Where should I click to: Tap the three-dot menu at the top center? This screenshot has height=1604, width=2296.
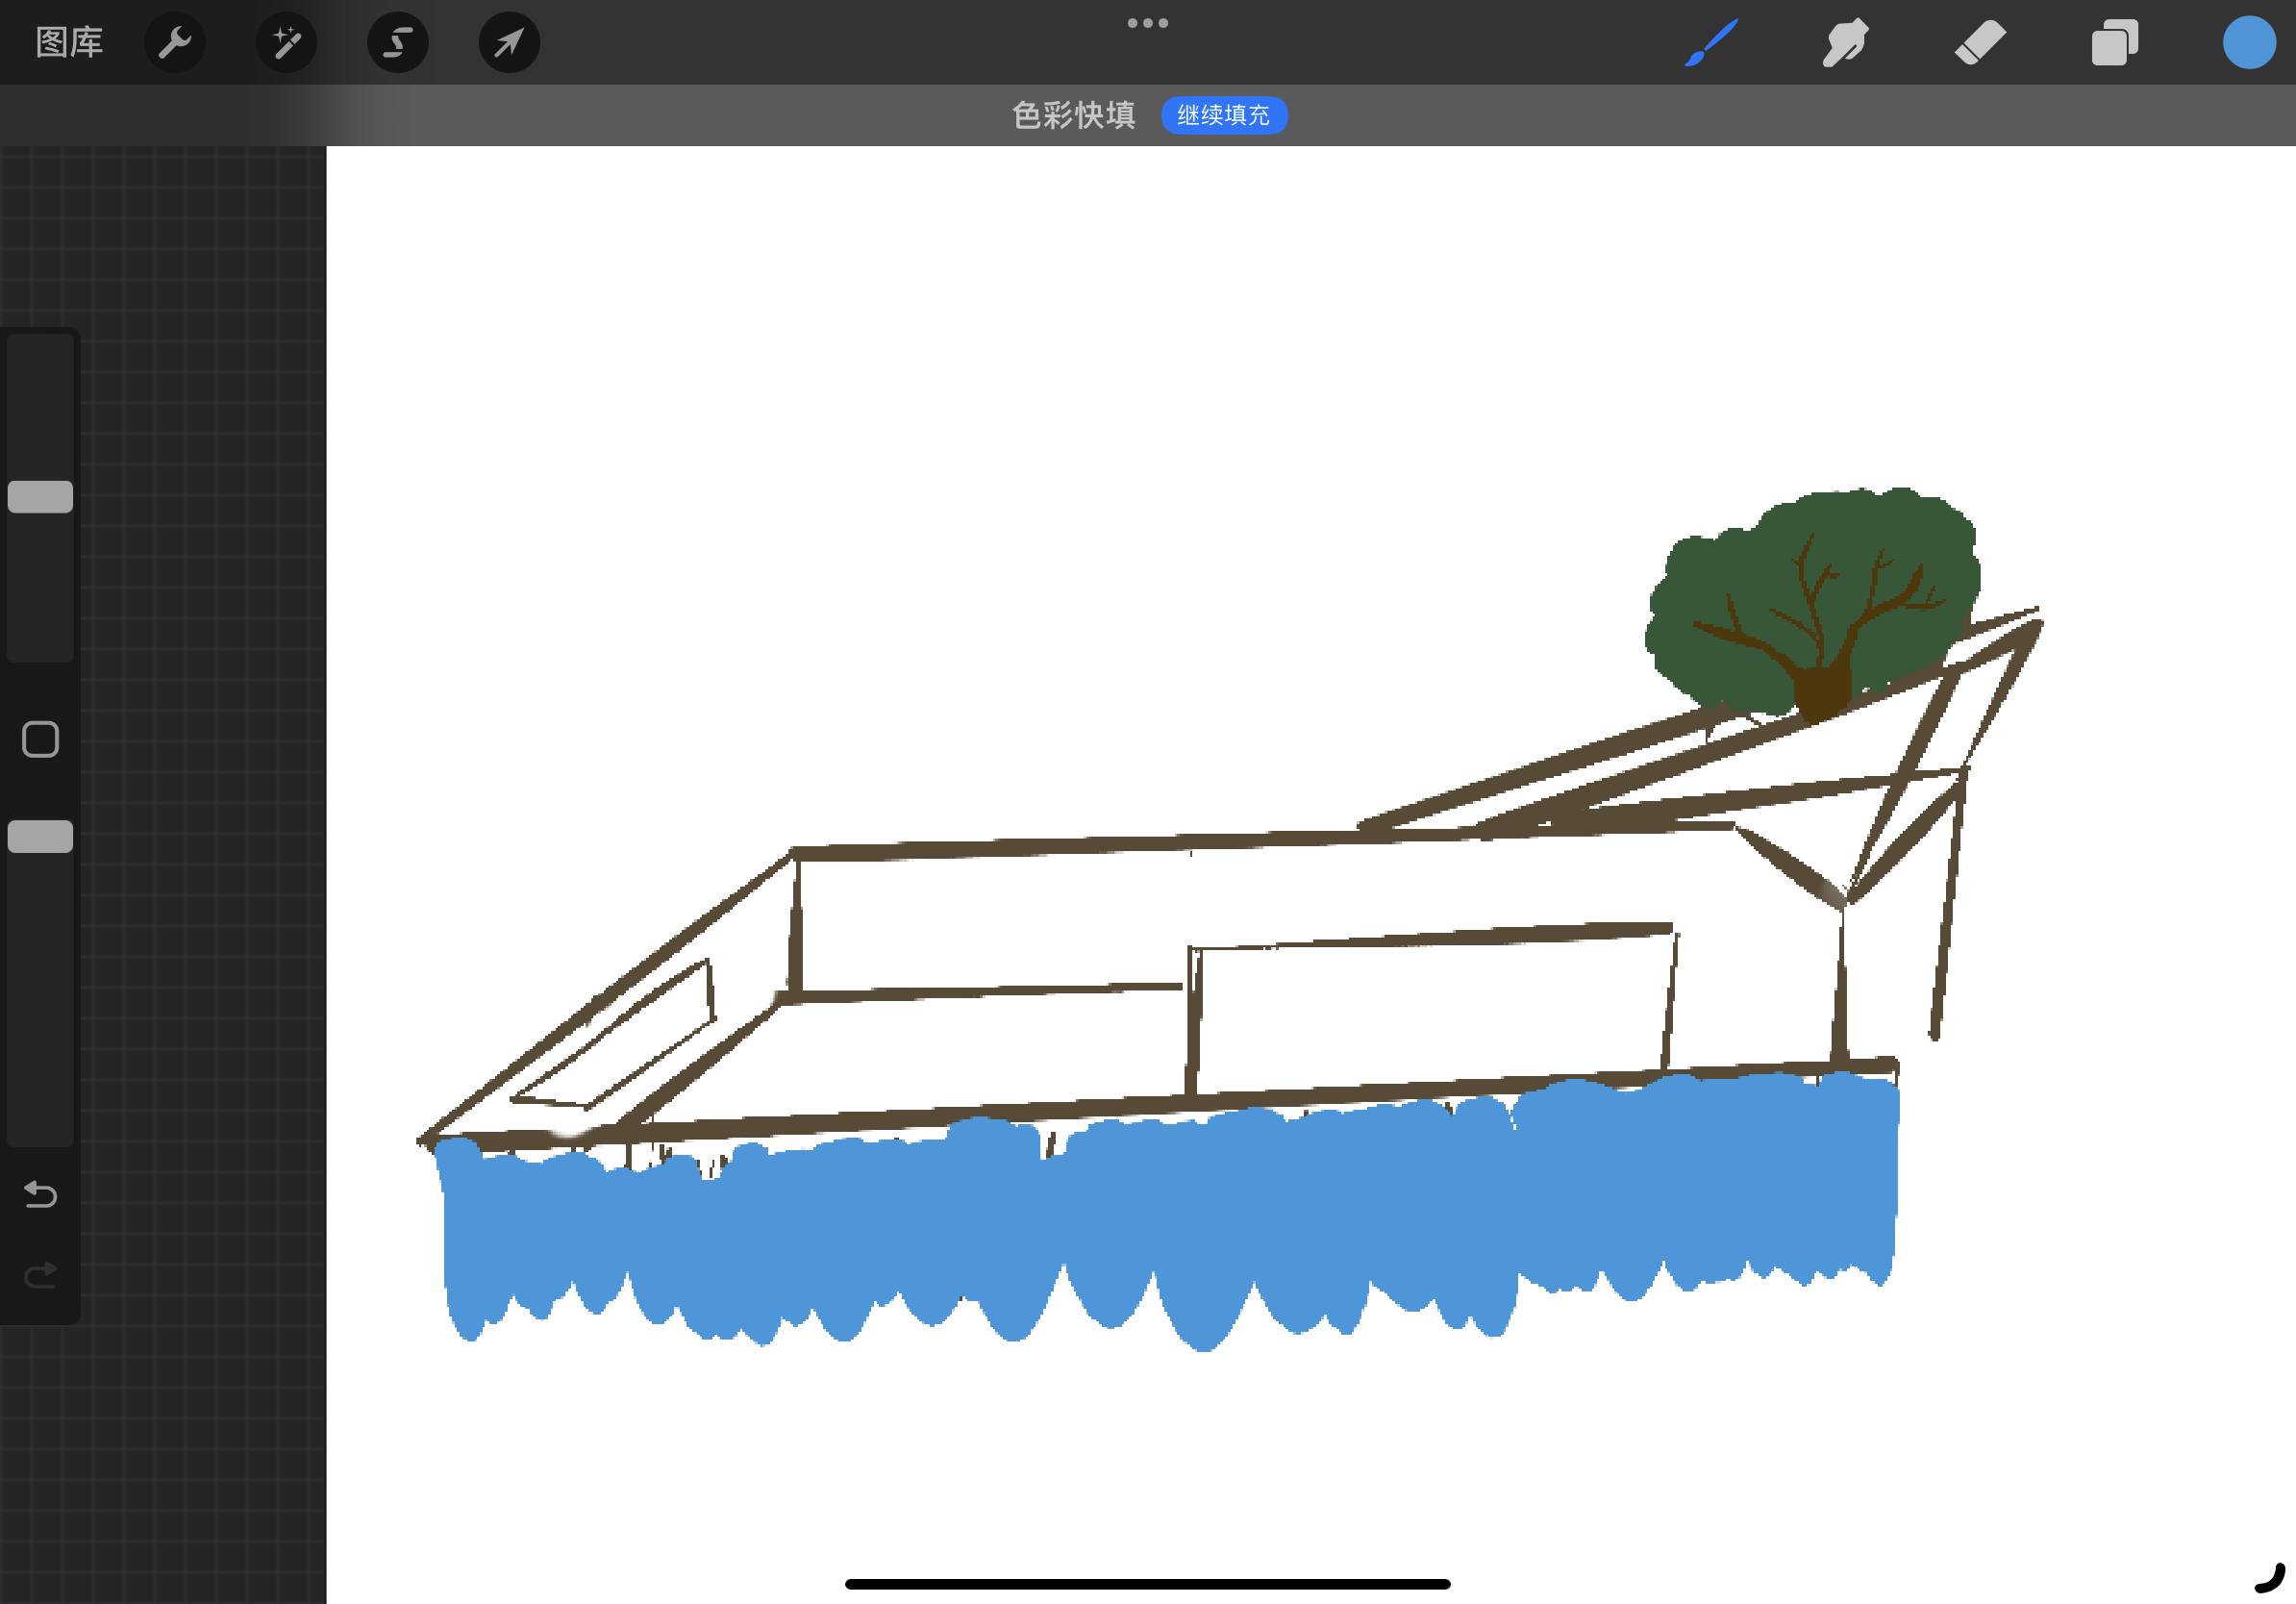1148,23
